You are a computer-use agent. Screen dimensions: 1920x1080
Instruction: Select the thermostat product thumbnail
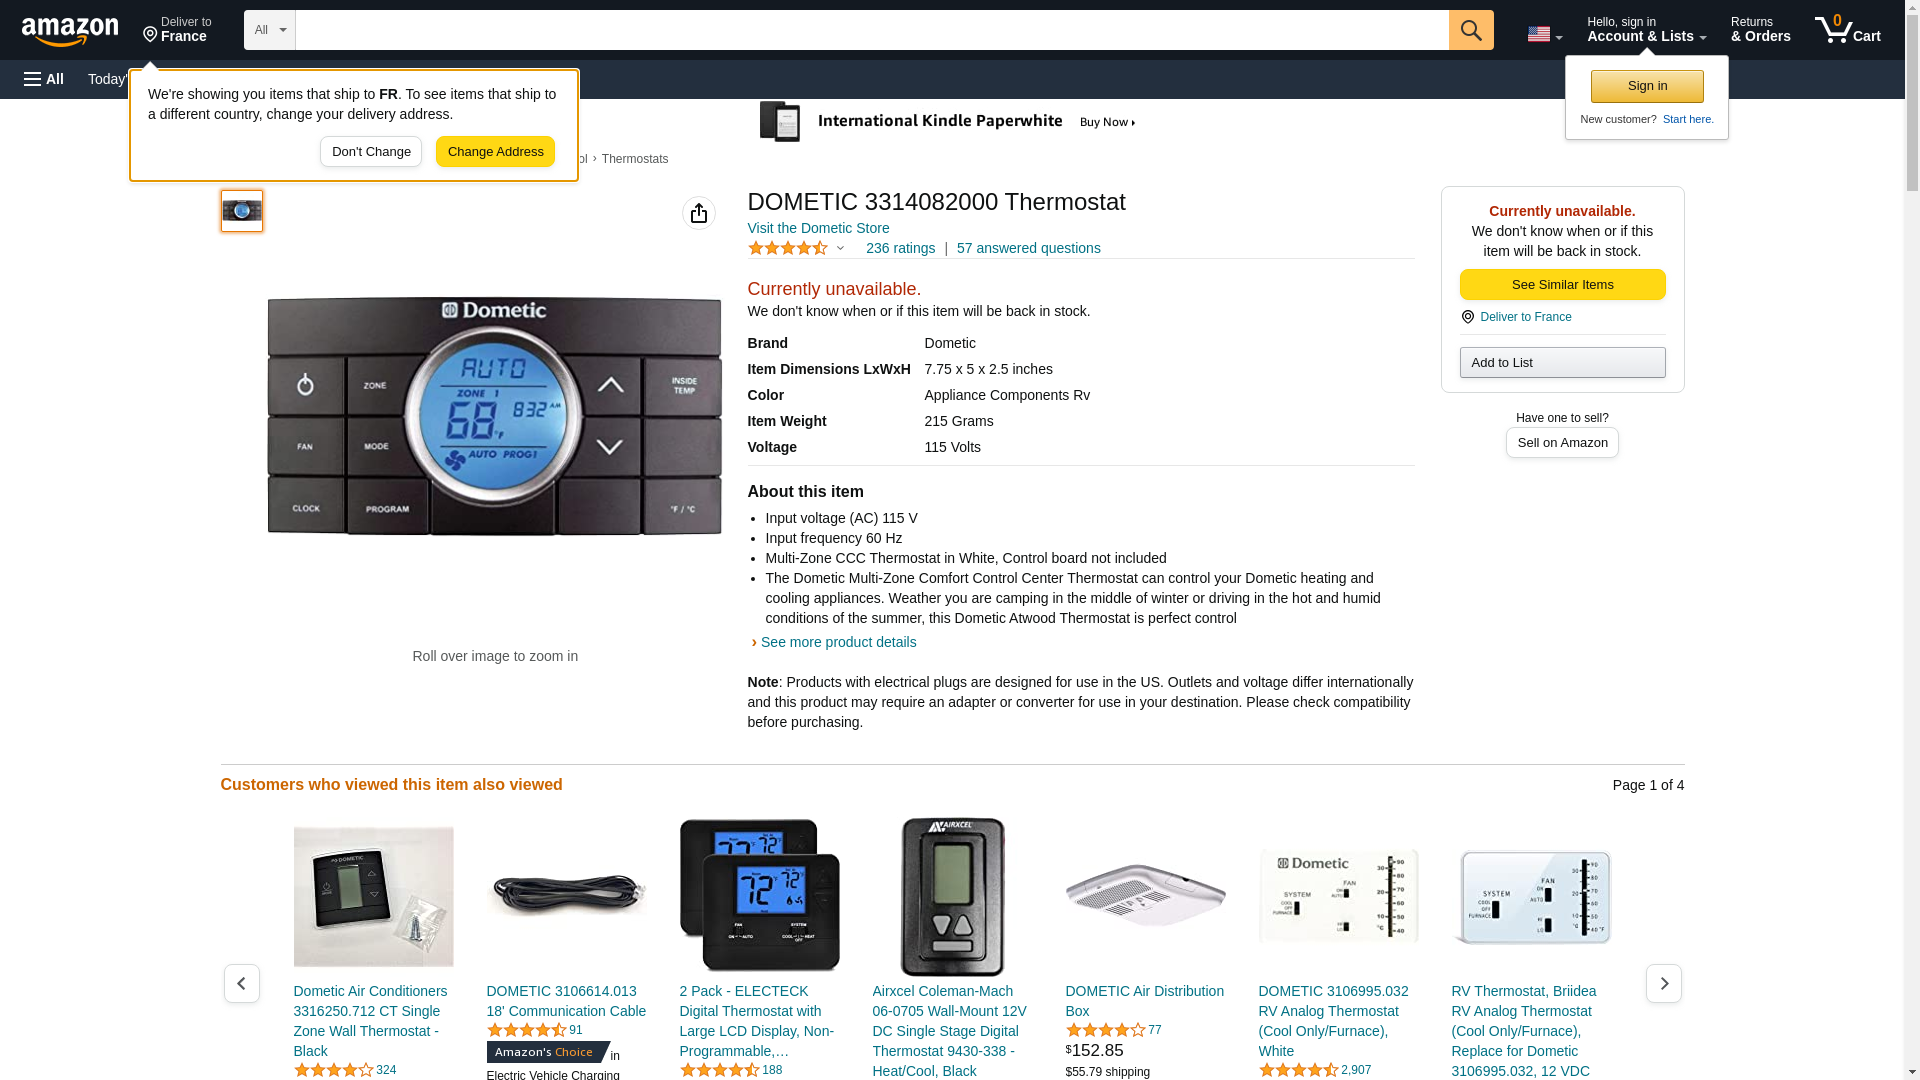242,211
